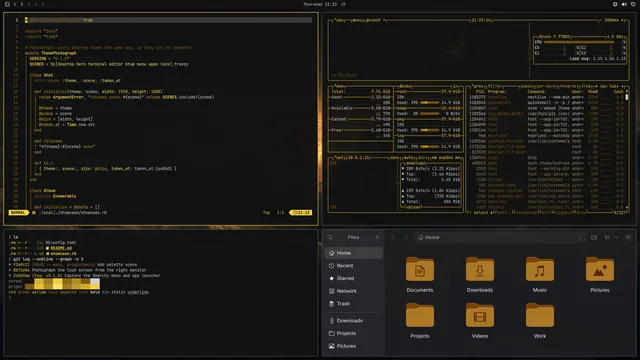Click the NORMAL mode indicator in editor
This screenshot has height=360, width=640.
[18, 213]
